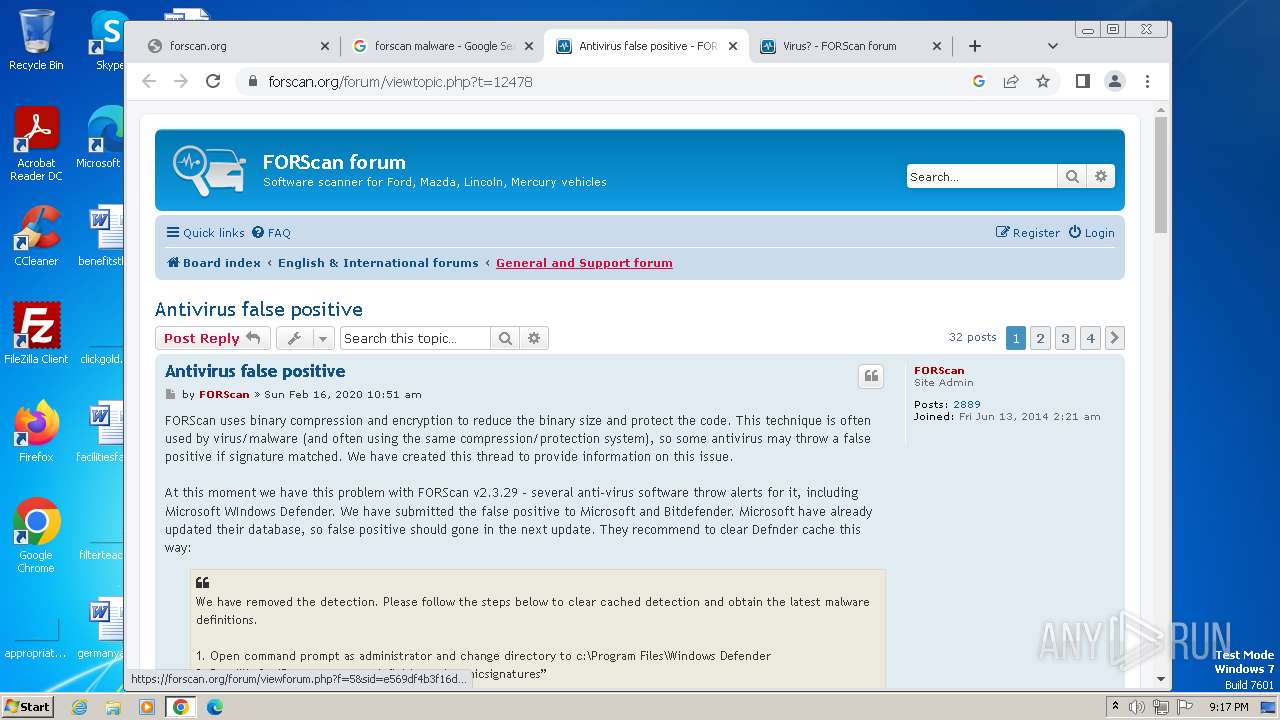The width and height of the screenshot is (1280, 720).
Task: Open the Windows Start menu
Action: (28, 706)
